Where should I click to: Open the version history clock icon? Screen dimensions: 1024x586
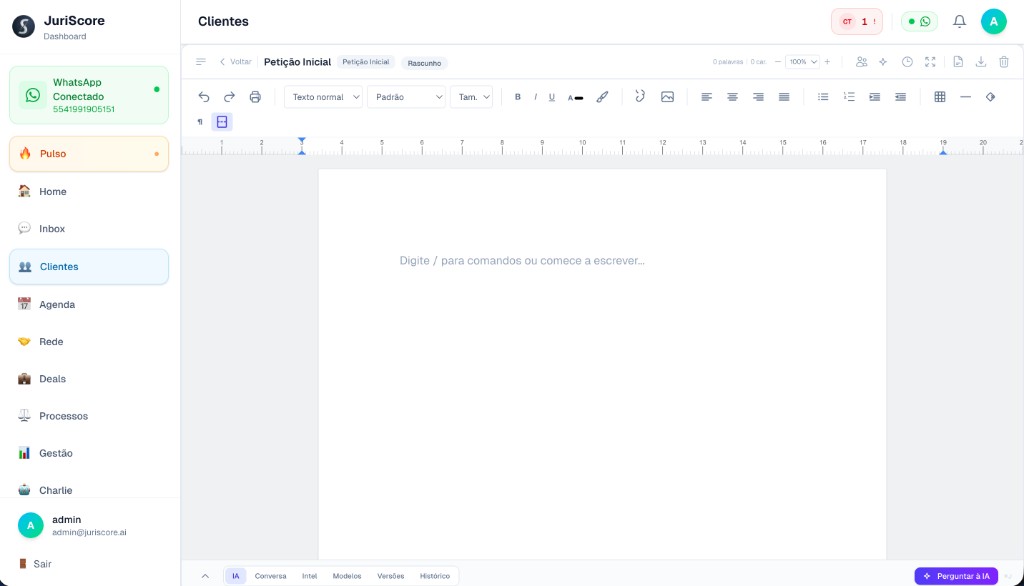point(906,62)
